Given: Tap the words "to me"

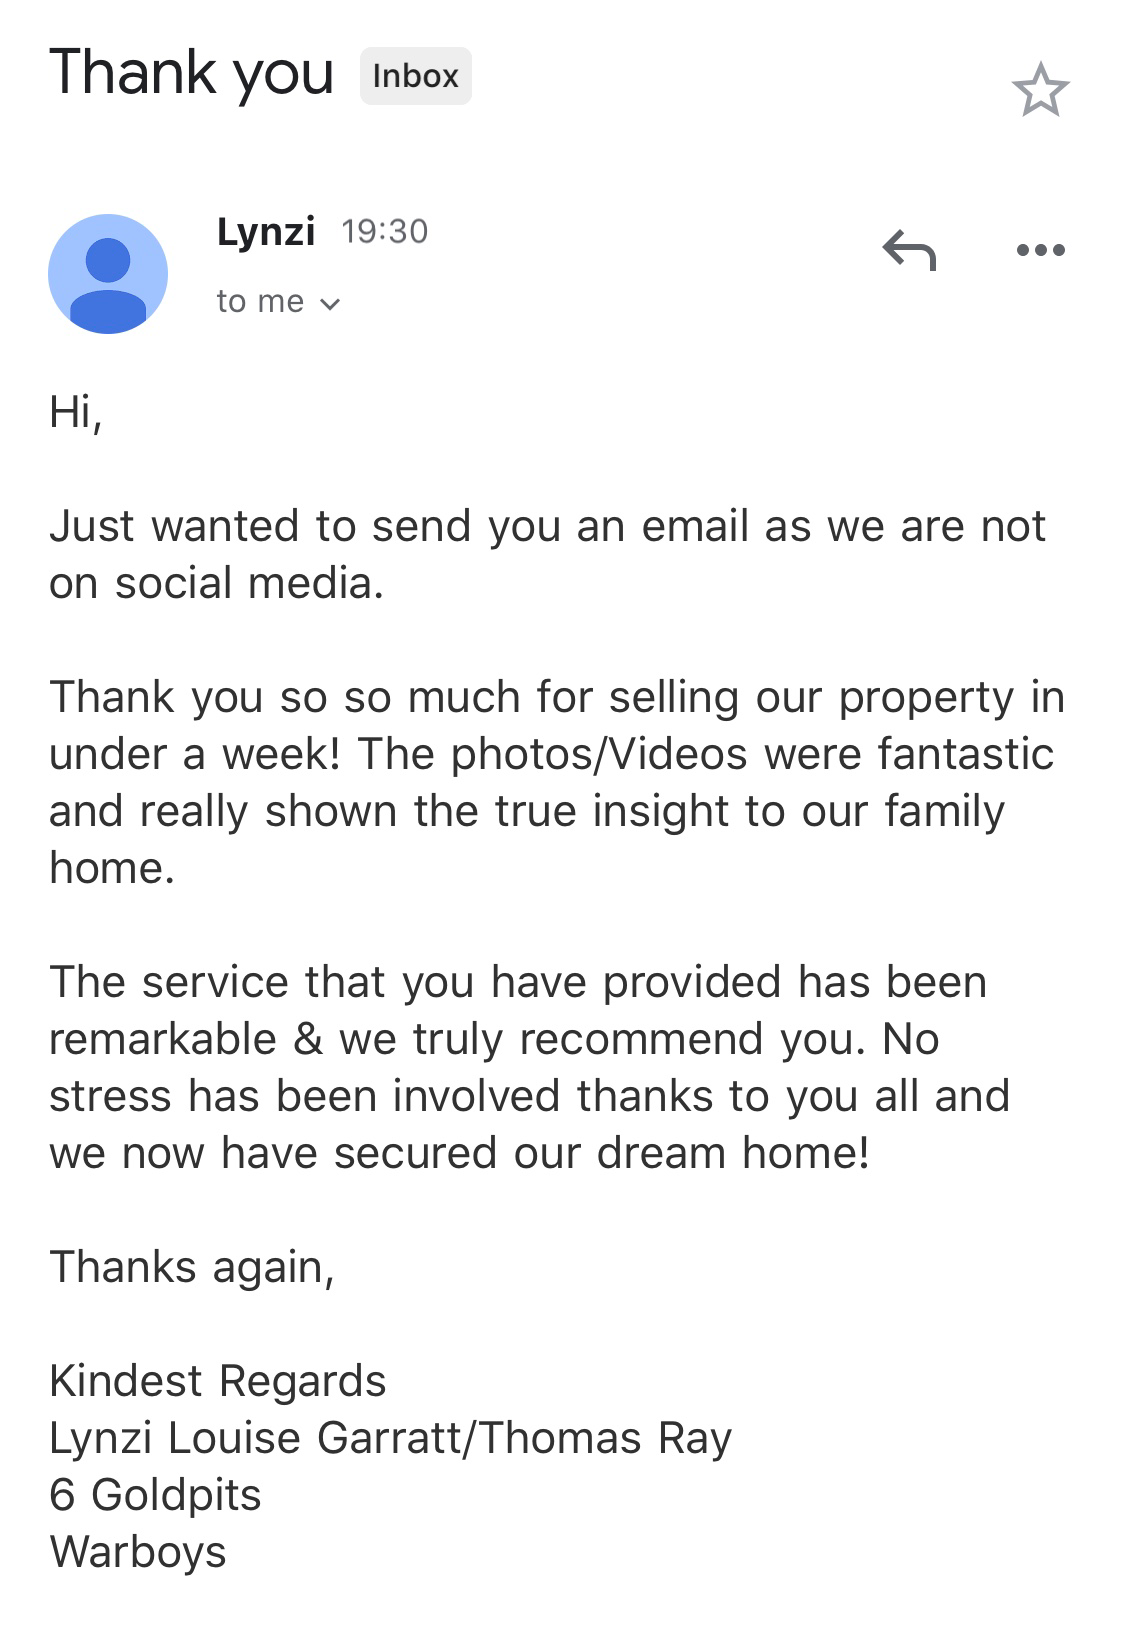Looking at the screenshot, I should [x=260, y=302].
